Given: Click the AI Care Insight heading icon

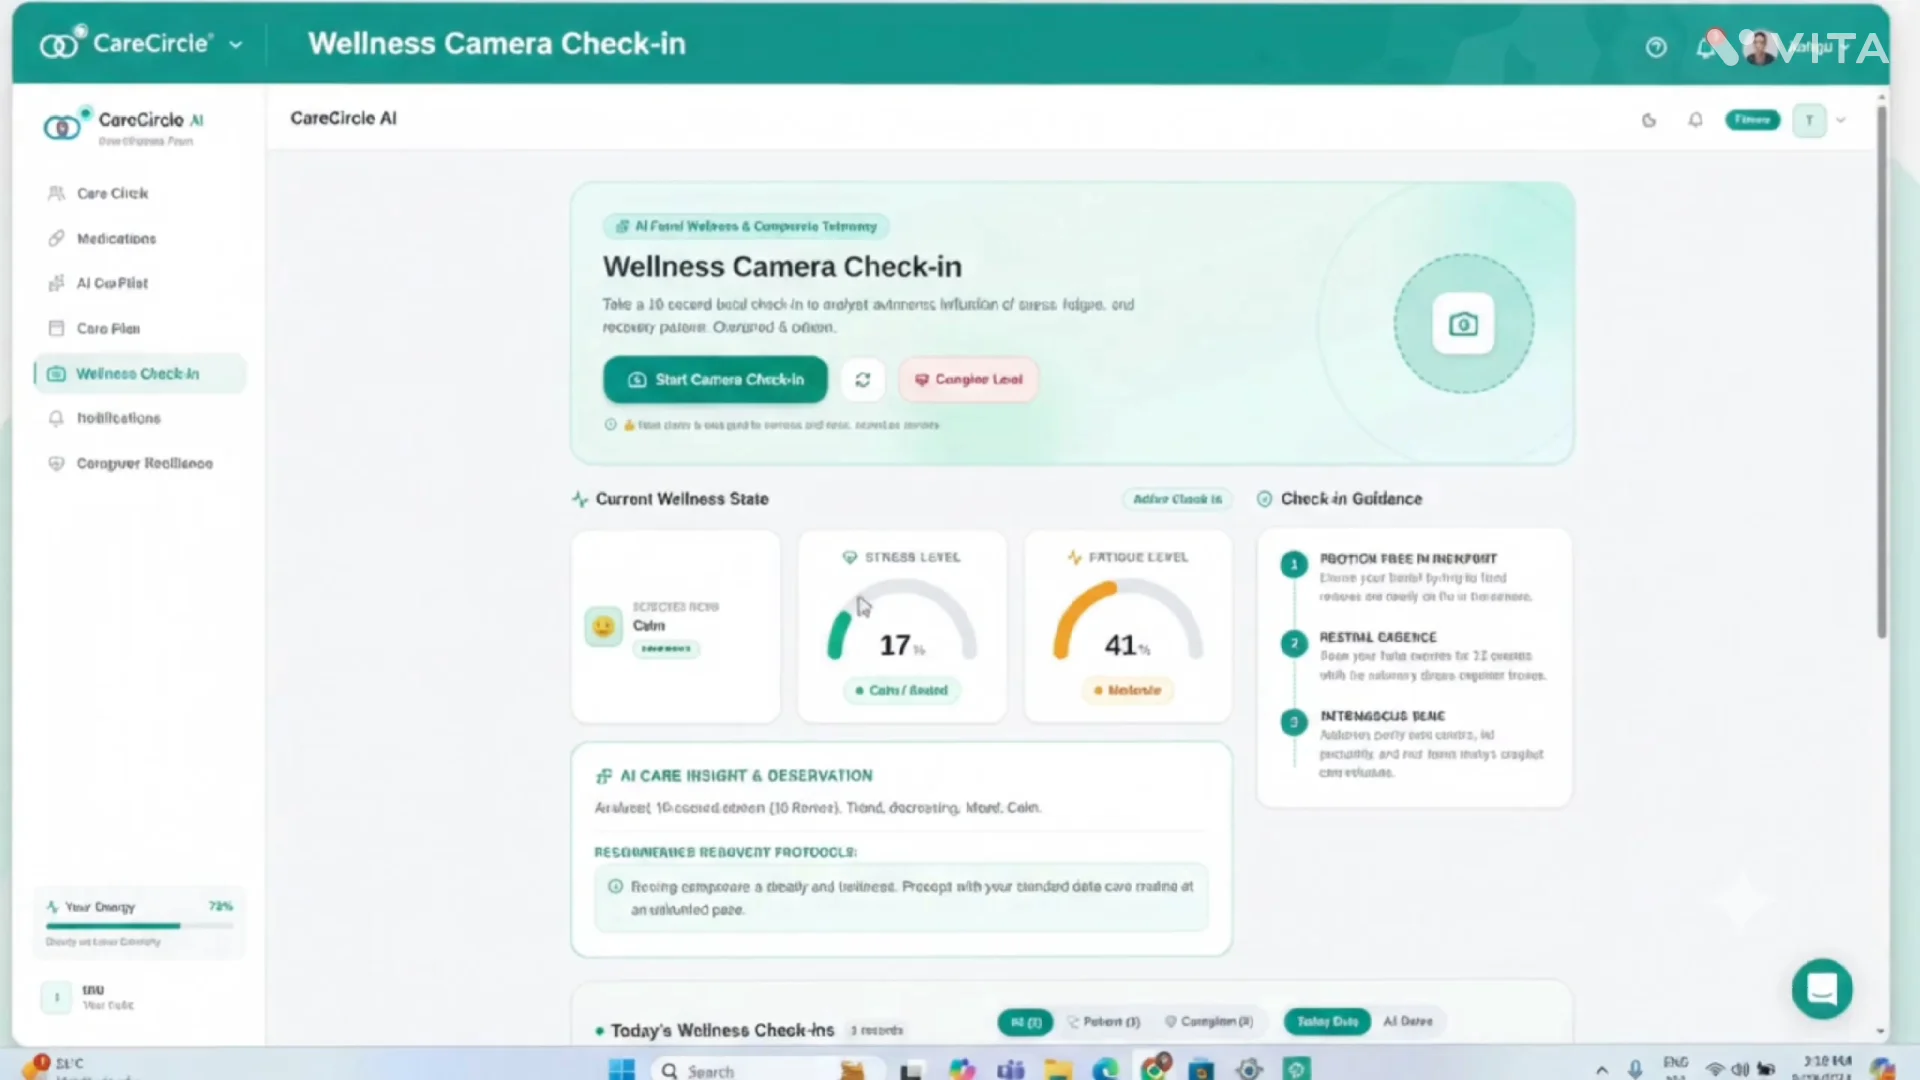Looking at the screenshot, I should pos(604,776).
